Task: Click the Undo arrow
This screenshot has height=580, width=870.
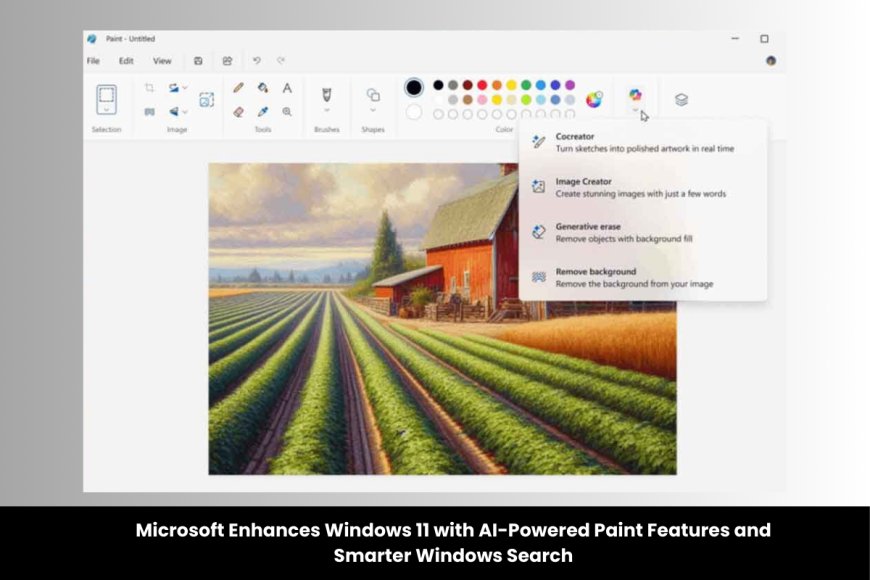Action: [256, 60]
